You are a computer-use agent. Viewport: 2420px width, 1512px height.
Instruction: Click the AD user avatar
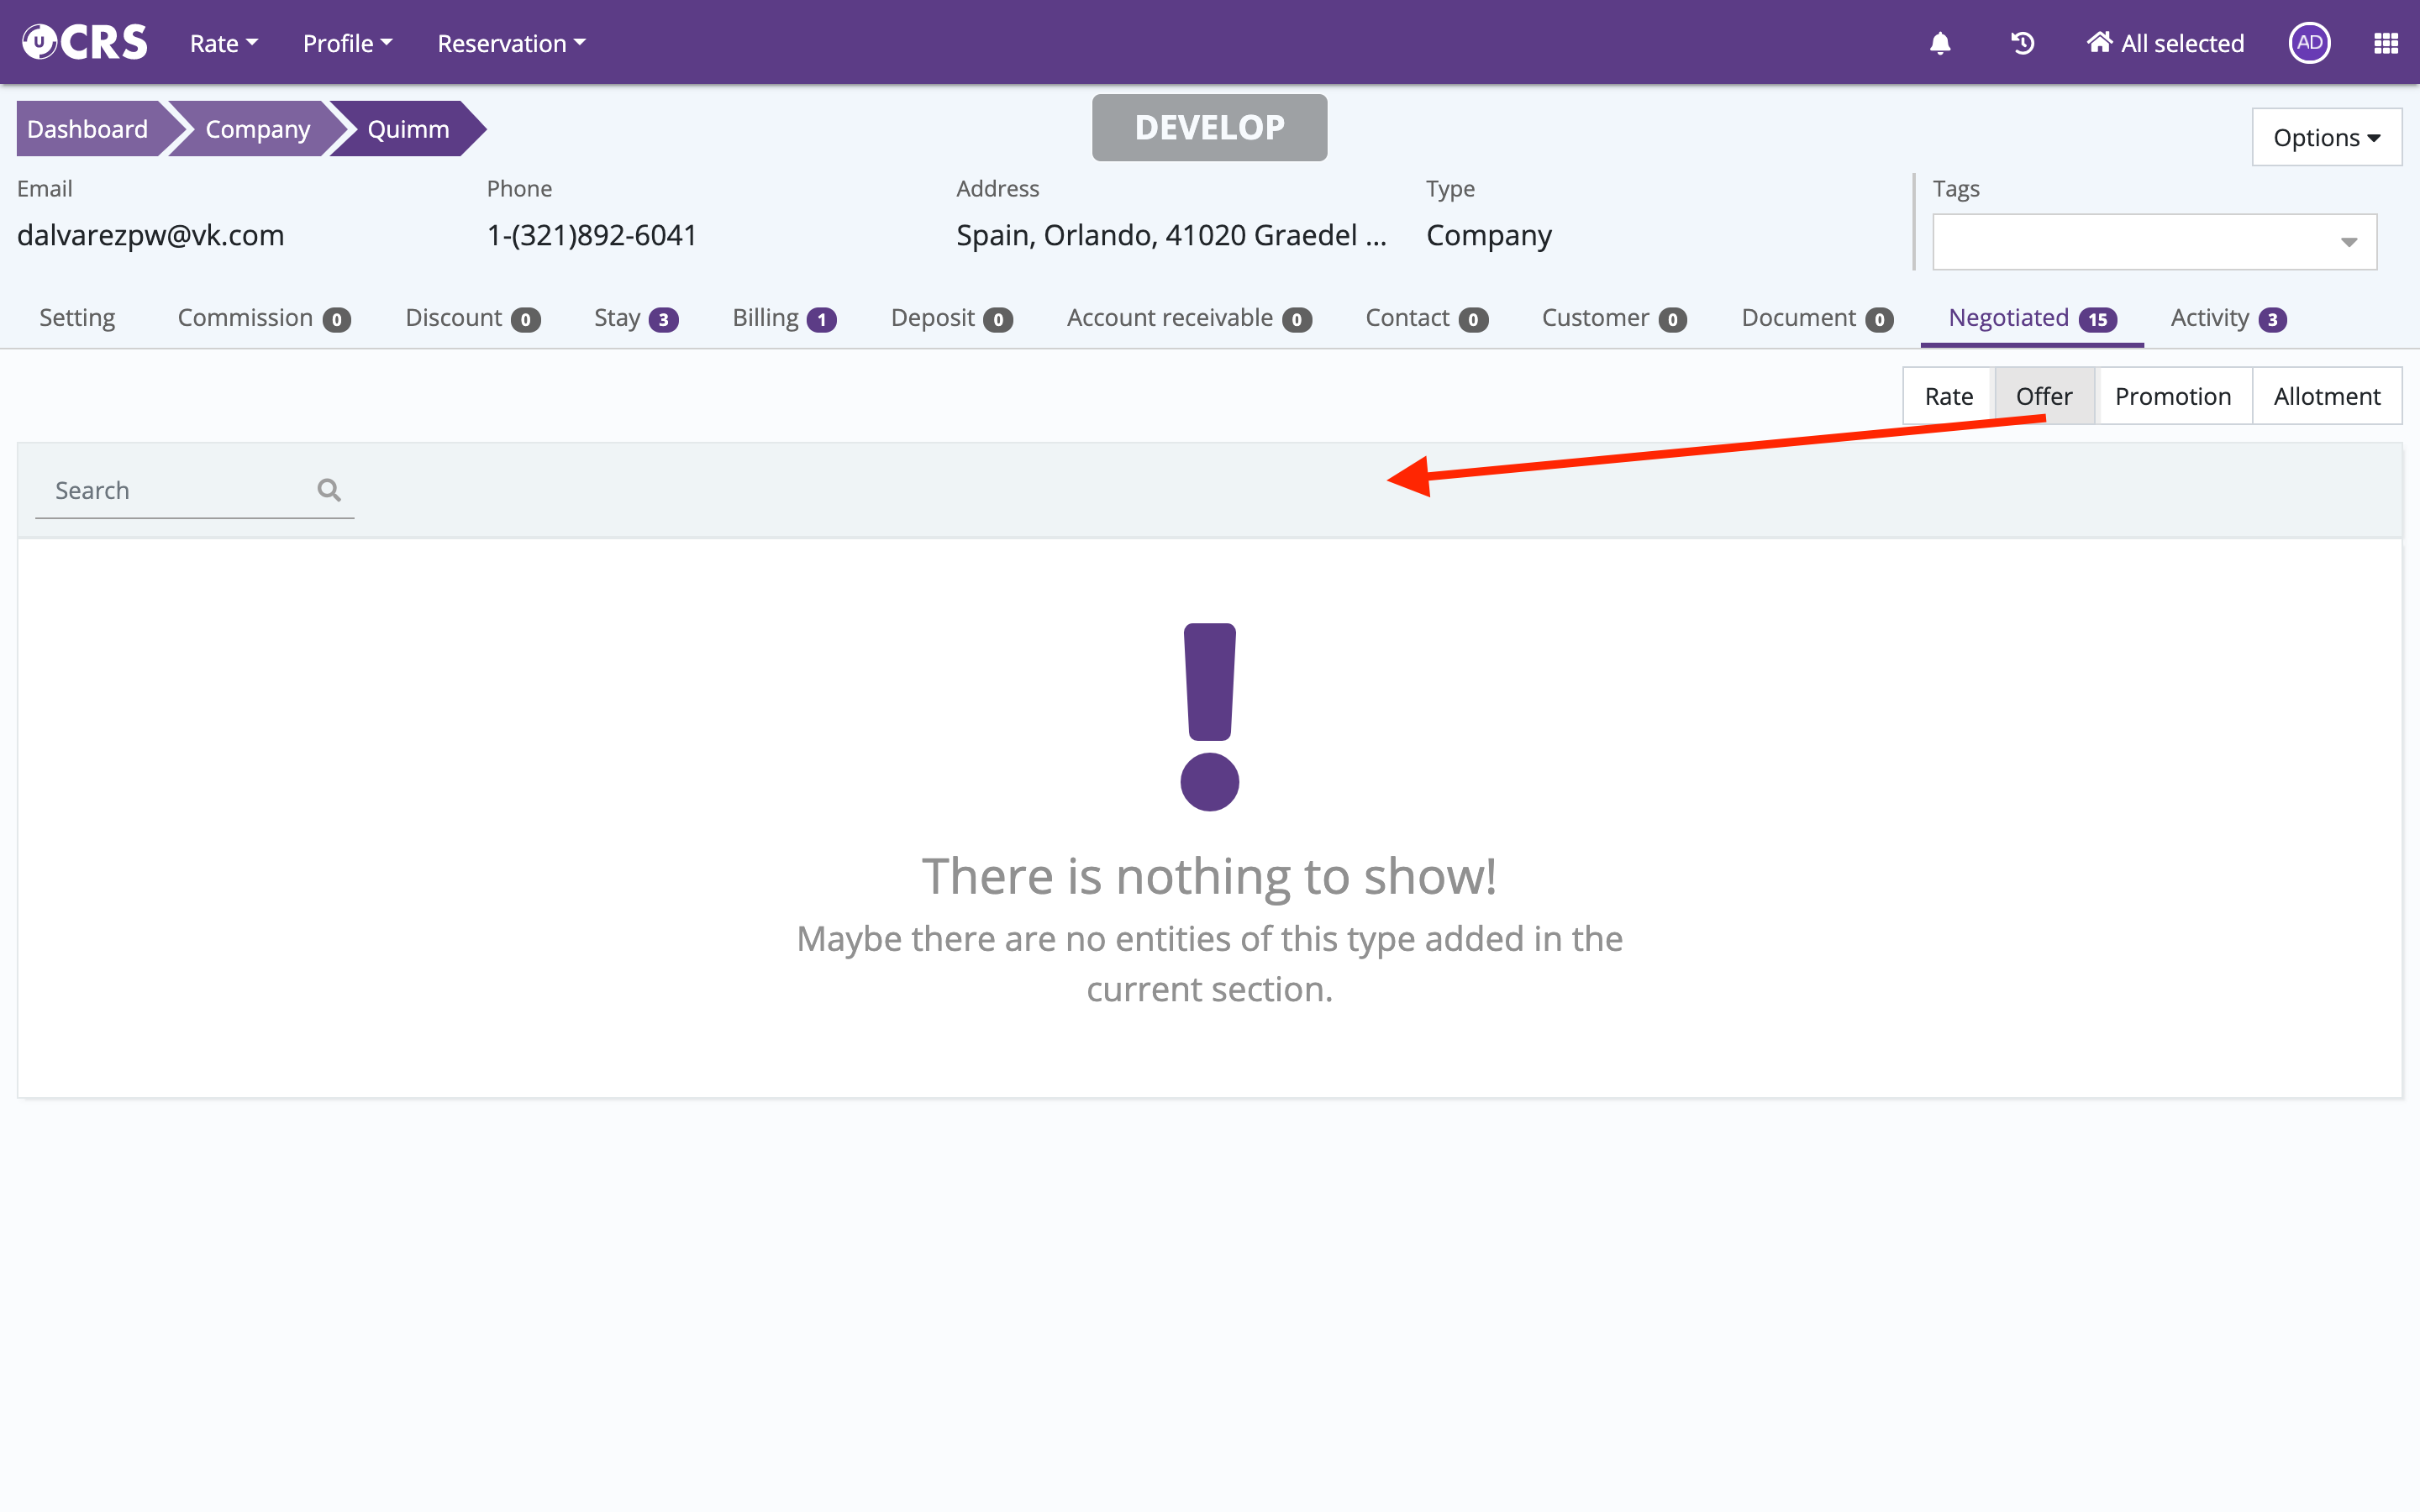[2309, 43]
